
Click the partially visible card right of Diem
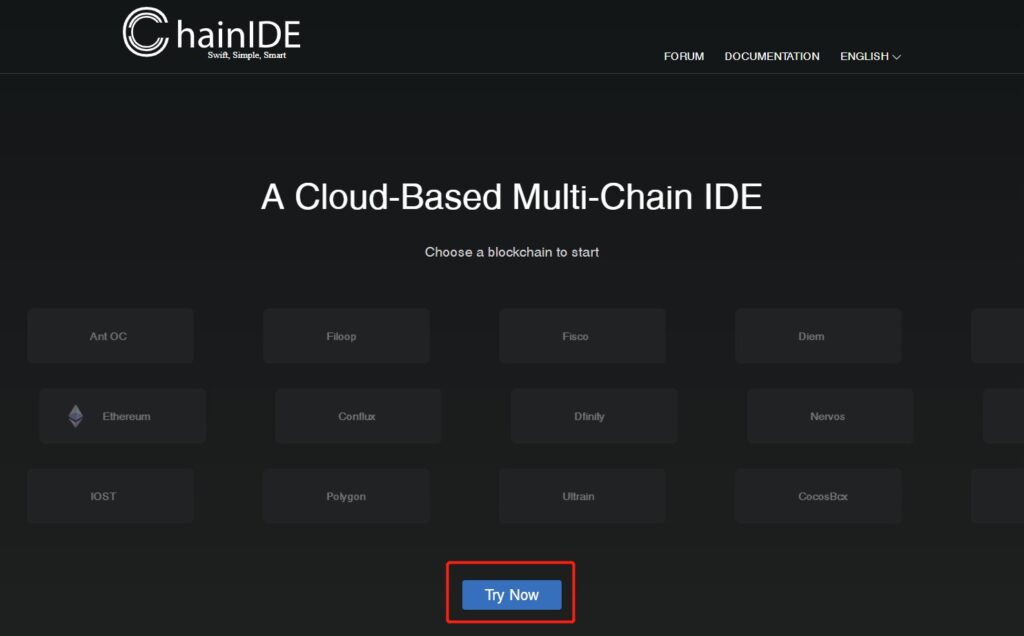[x=998, y=336]
